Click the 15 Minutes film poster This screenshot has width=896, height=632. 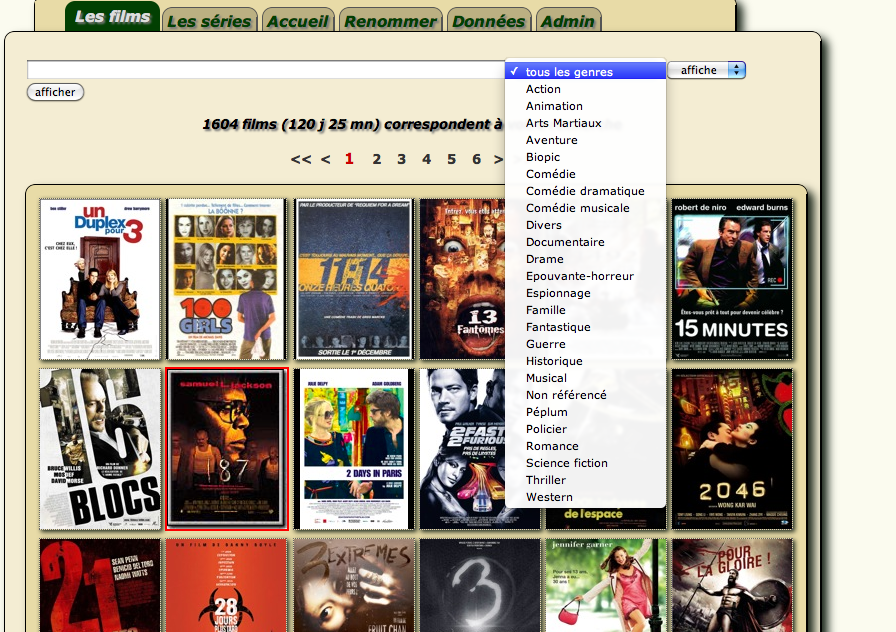(x=732, y=279)
